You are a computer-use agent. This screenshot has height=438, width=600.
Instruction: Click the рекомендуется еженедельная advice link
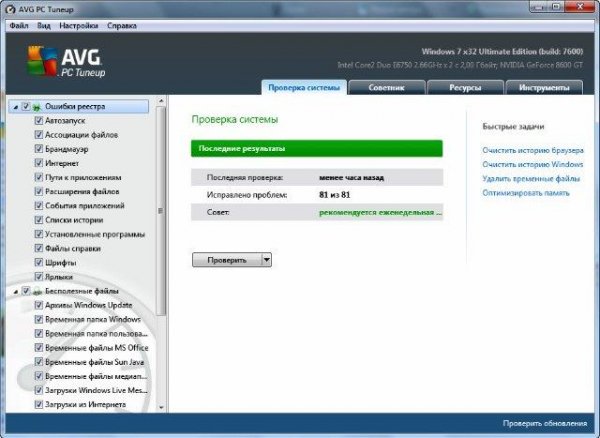[380, 212]
